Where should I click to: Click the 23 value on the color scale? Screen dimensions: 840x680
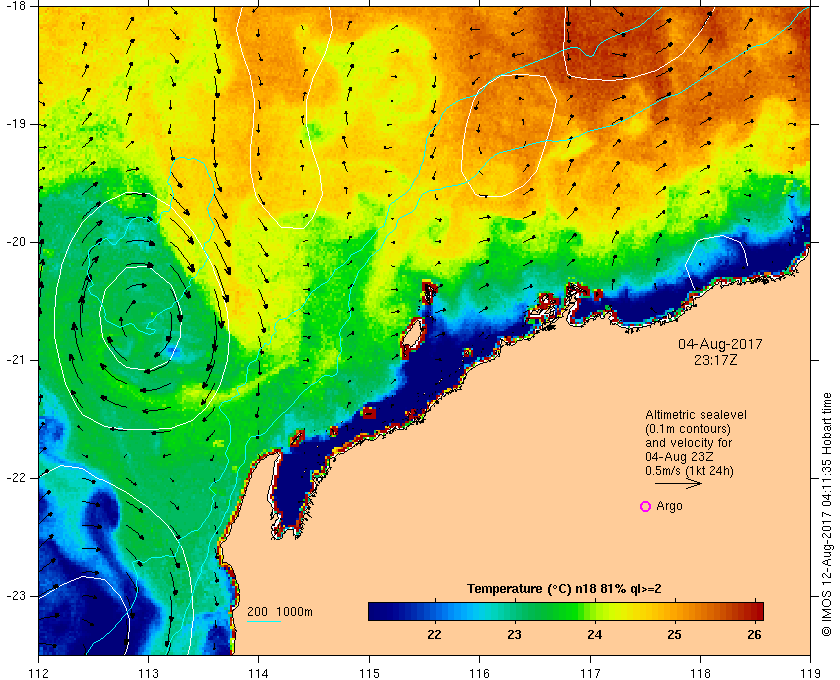click(x=514, y=635)
